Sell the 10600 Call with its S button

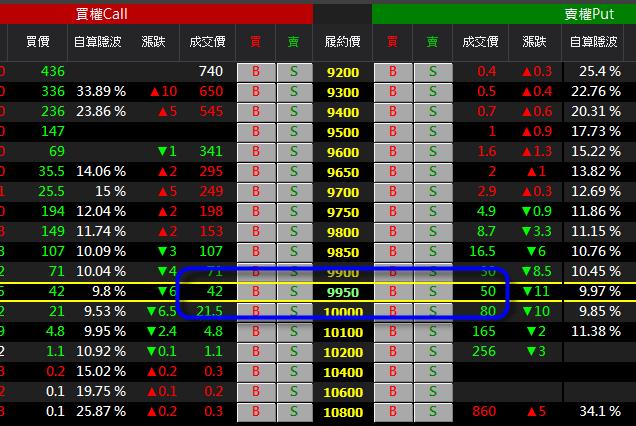point(294,392)
